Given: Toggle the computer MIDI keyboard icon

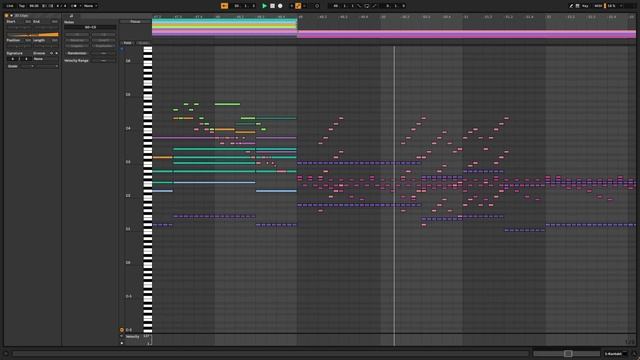Looking at the screenshot, I should (578, 6).
